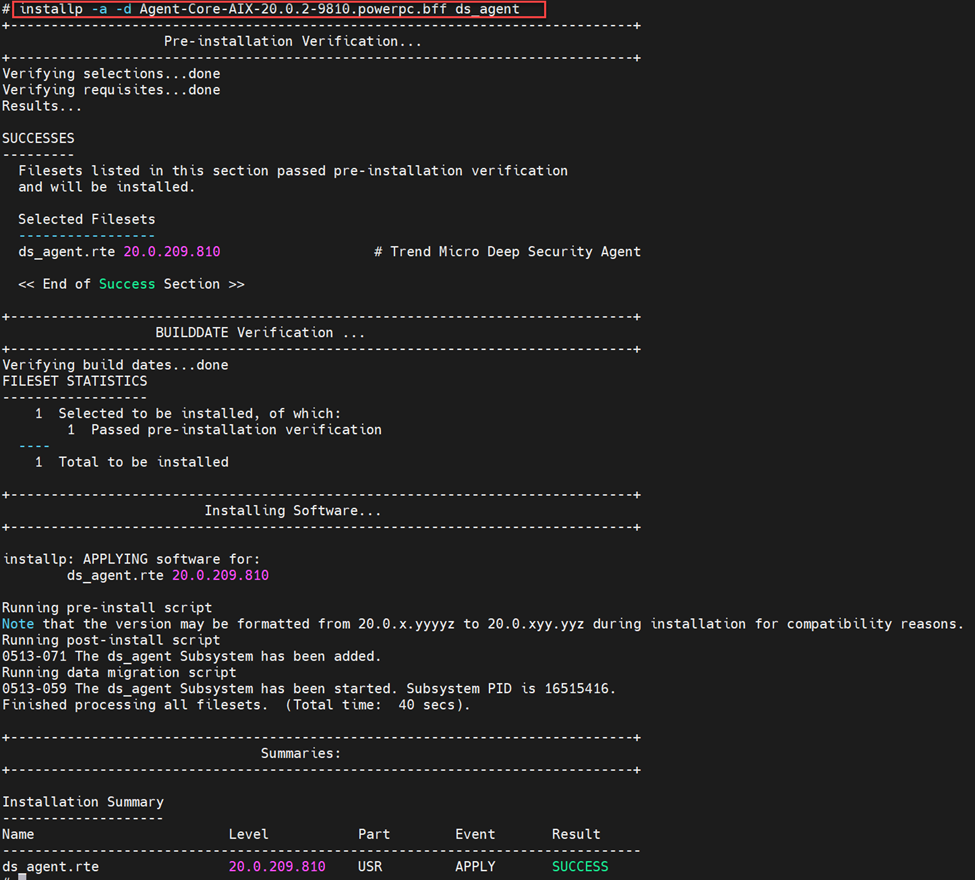Click the '# Trend Micro Deep Security Agent' comment
The image size is (975, 880).
tap(507, 252)
